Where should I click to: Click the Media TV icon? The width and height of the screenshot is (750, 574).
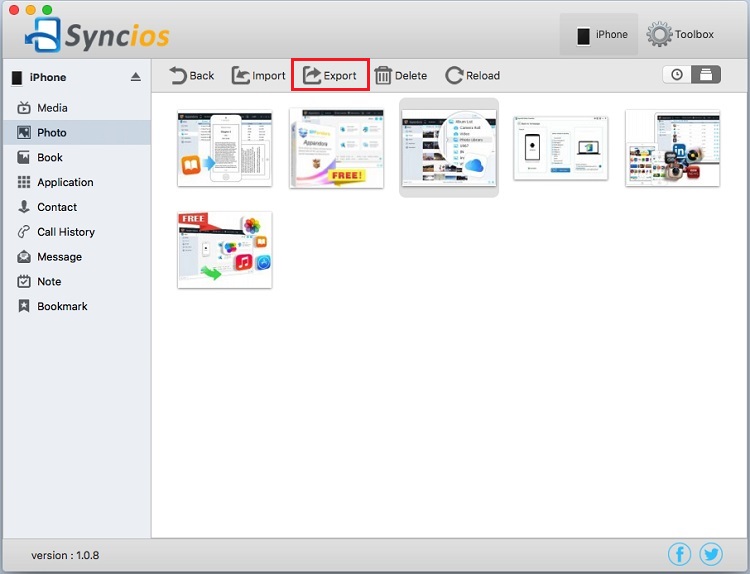pos(24,108)
